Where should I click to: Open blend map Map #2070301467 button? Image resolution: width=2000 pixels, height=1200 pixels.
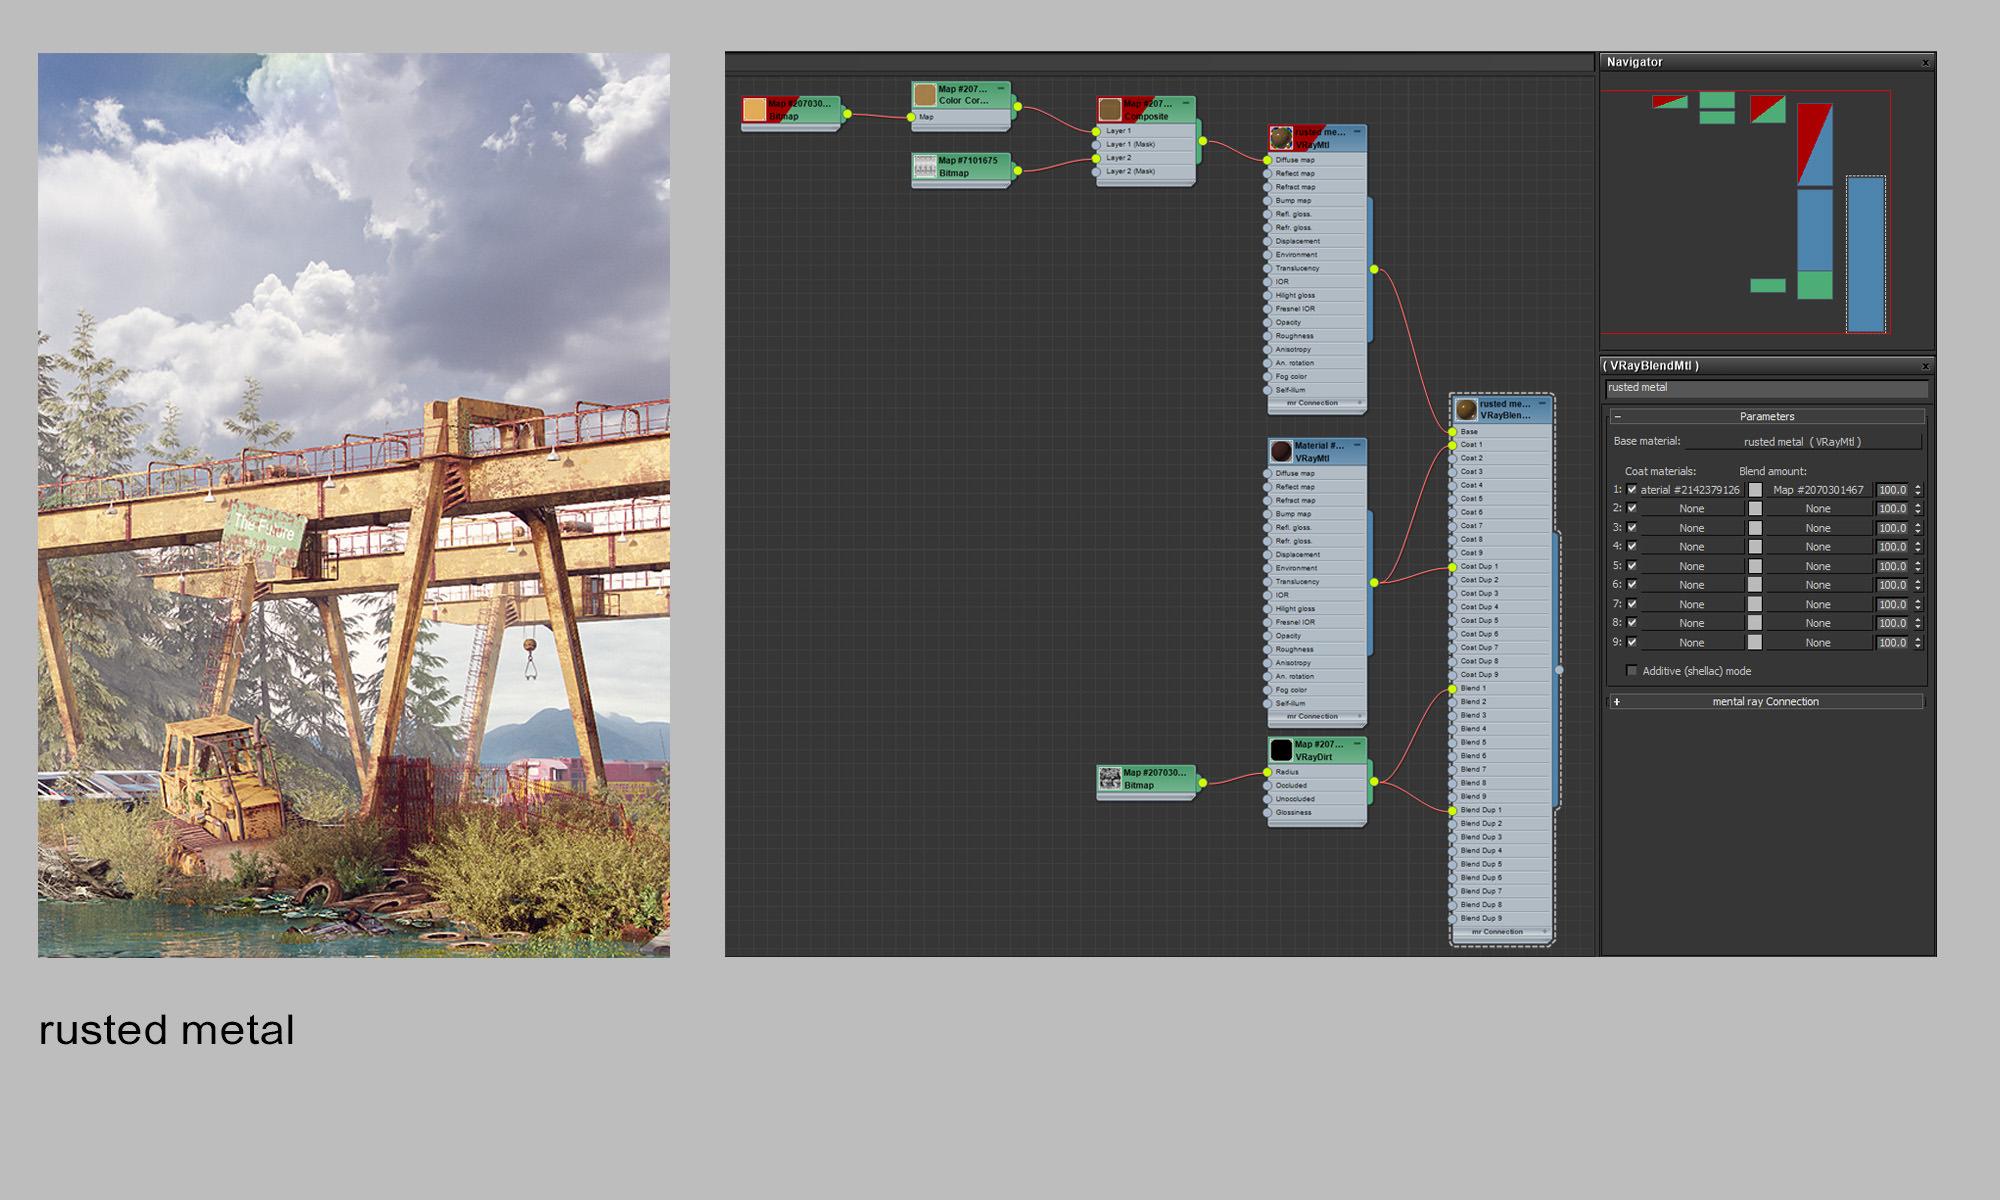(1818, 490)
